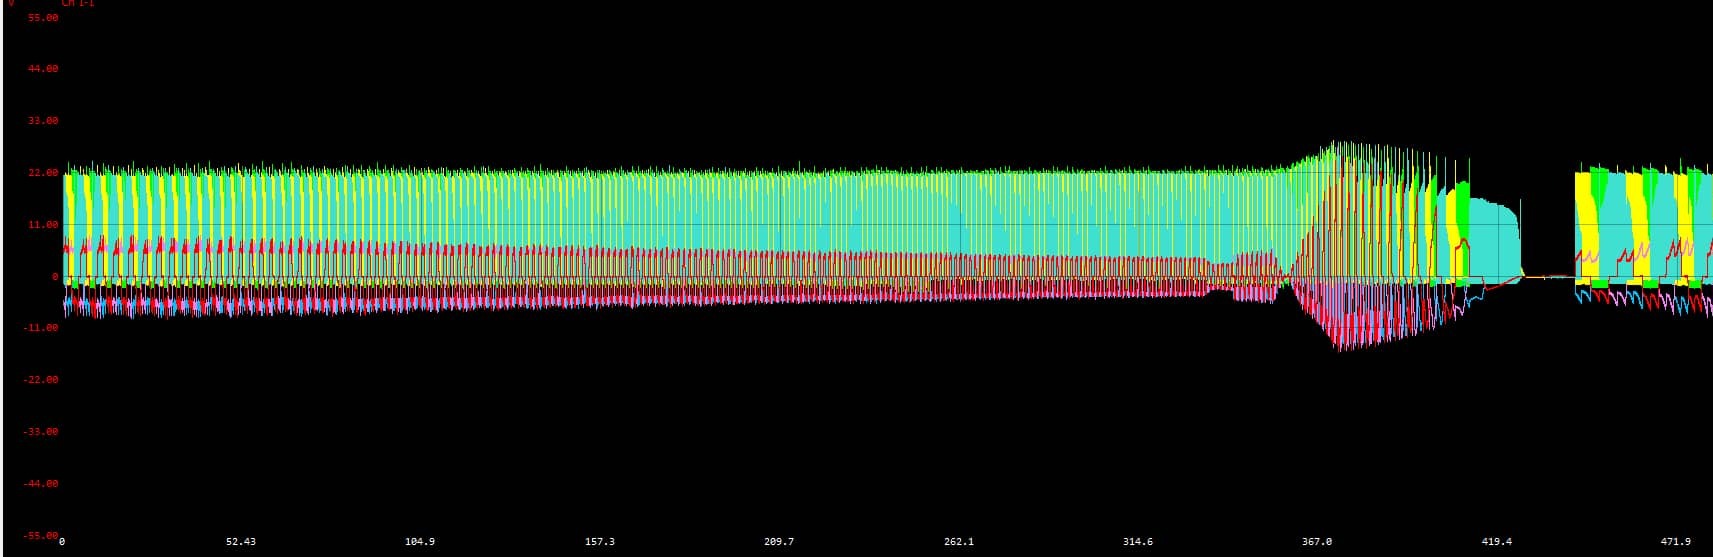Click the 471.9 time axis marker
The image size is (1713, 557).
point(1676,542)
